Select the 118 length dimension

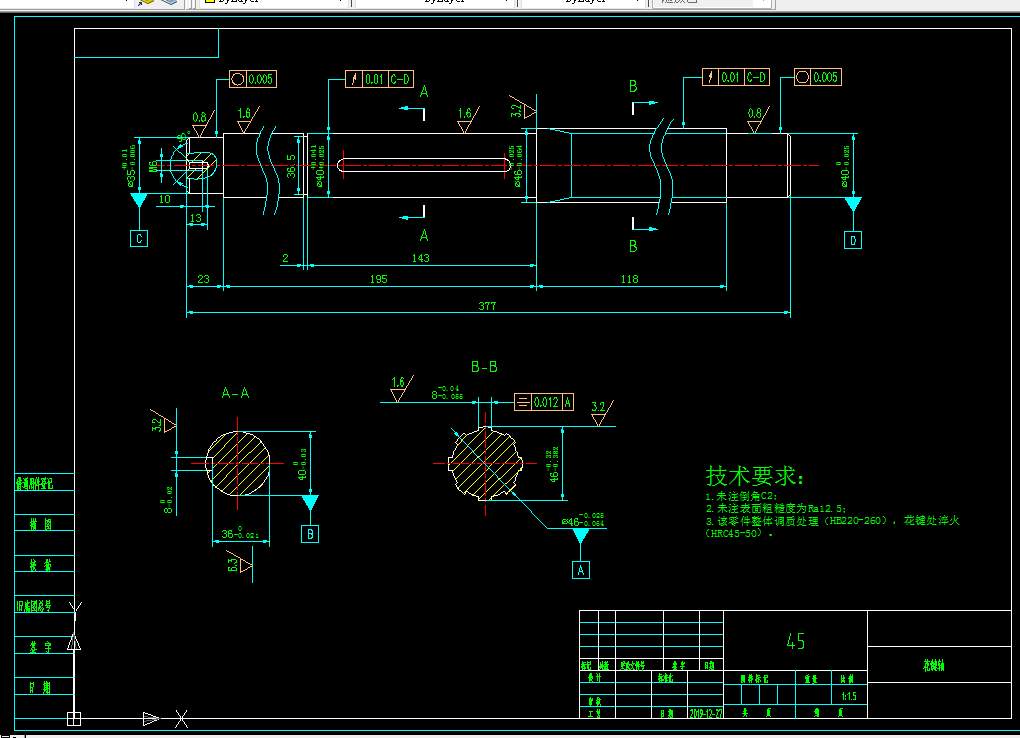[x=630, y=279]
